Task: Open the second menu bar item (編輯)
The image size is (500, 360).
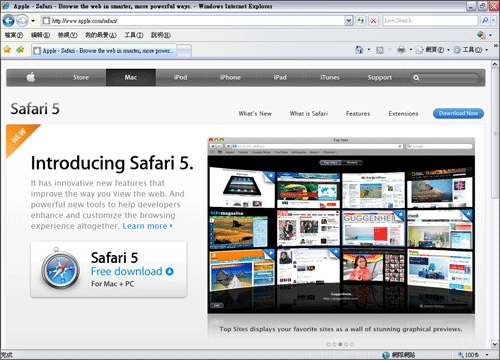Action: (x=40, y=35)
